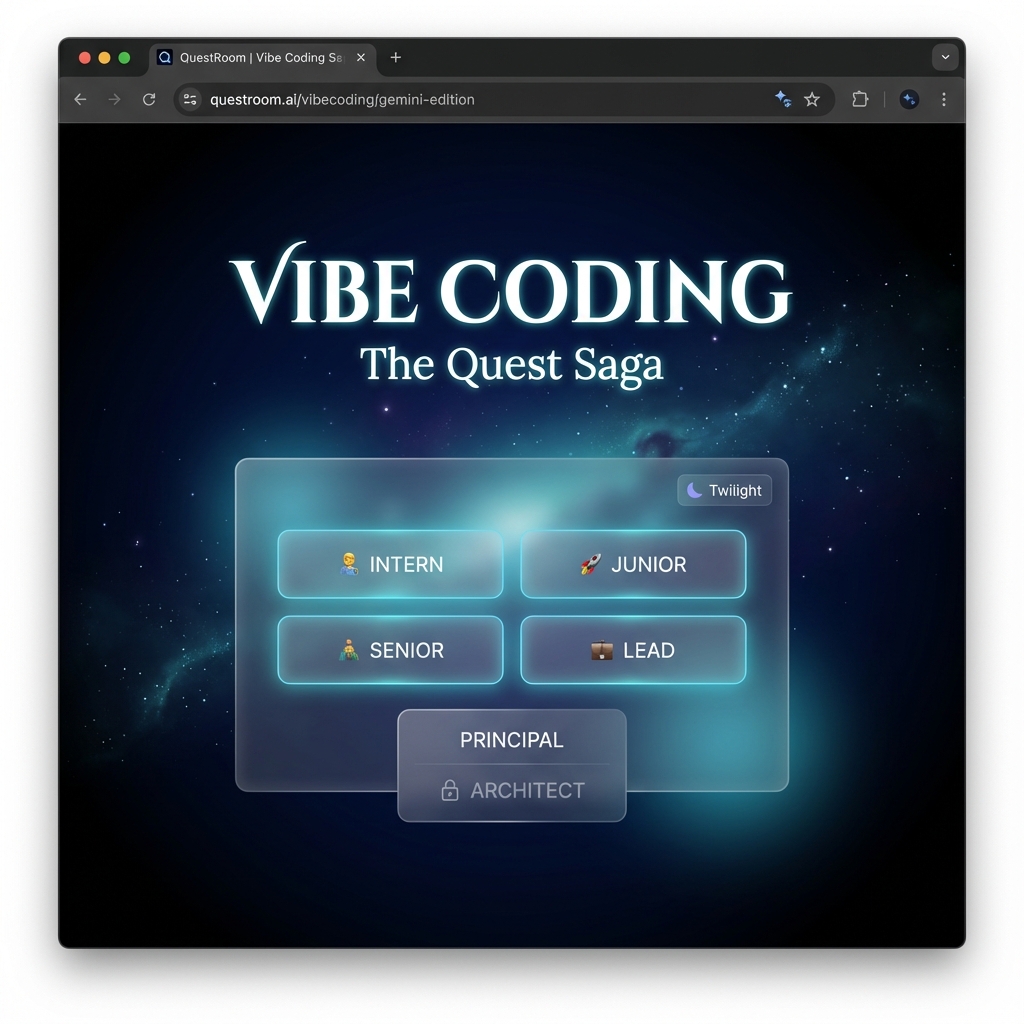Click the QuestRoom favicon on the browser tab
This screenshot has height=1024, width=1024.
tap(164, 57)
